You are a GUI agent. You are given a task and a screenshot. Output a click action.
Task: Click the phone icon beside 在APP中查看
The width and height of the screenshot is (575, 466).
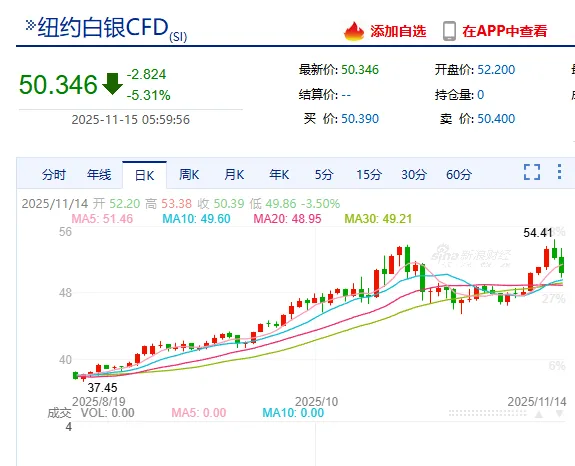pos(449,31)
